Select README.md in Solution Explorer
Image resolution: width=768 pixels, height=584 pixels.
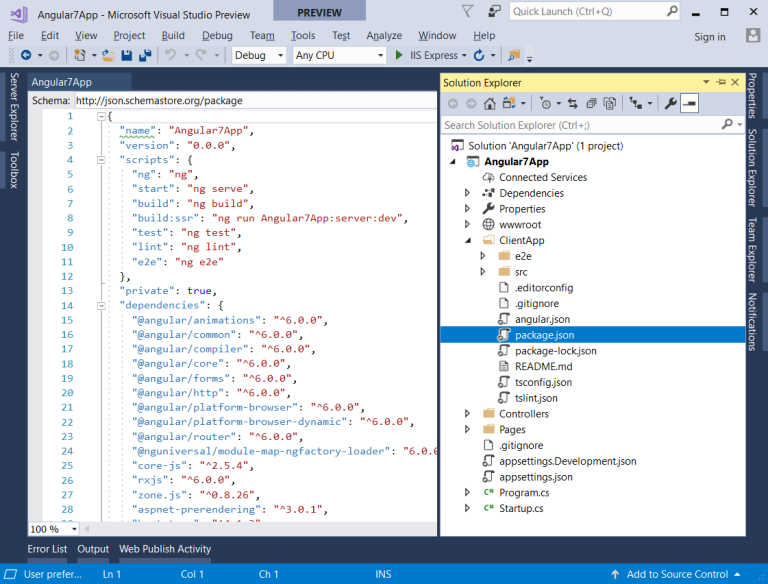(543, 366)
